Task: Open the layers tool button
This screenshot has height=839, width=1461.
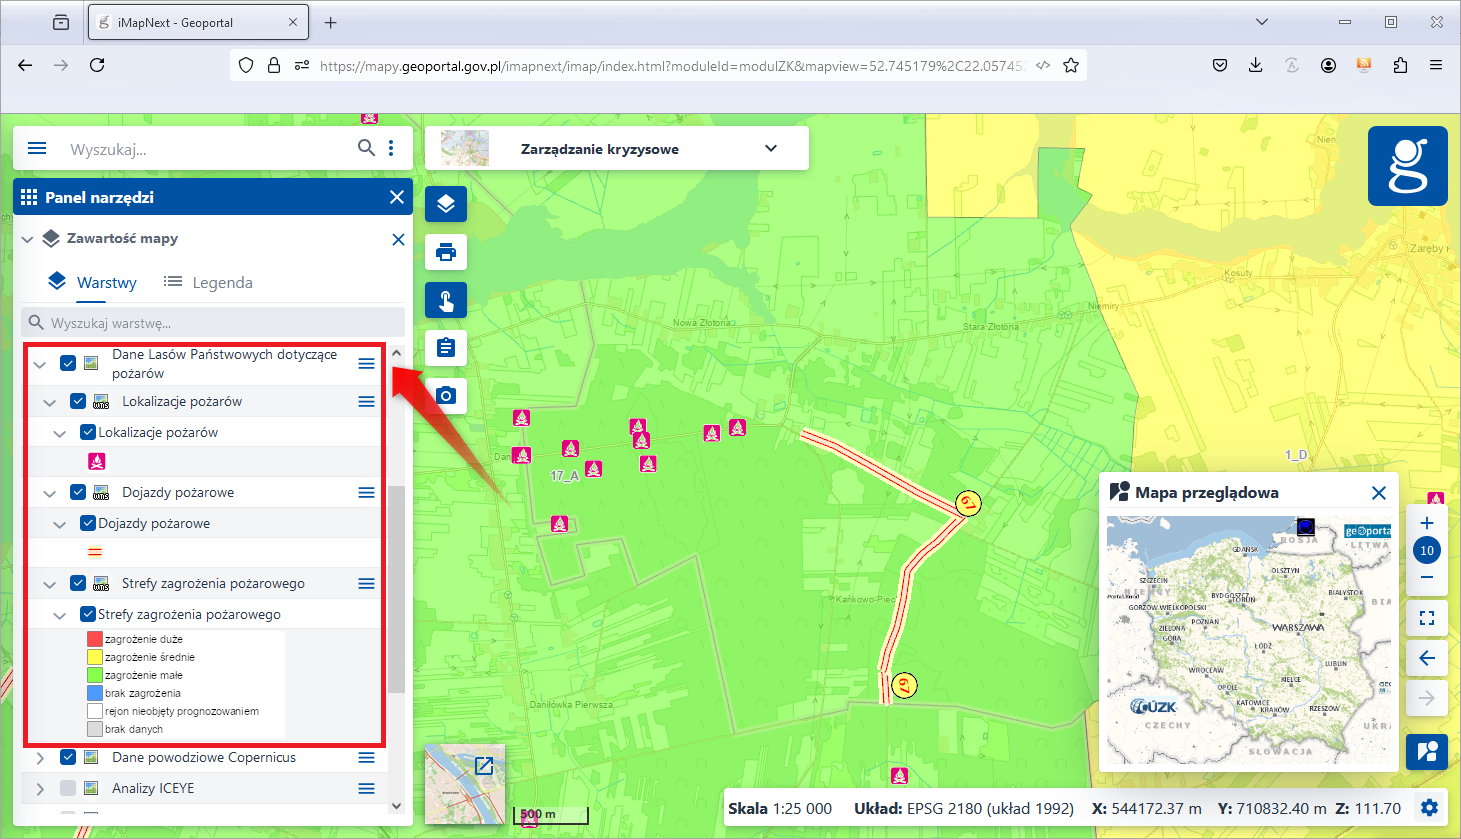Action: pyautogui.click(x=446, y=204)
